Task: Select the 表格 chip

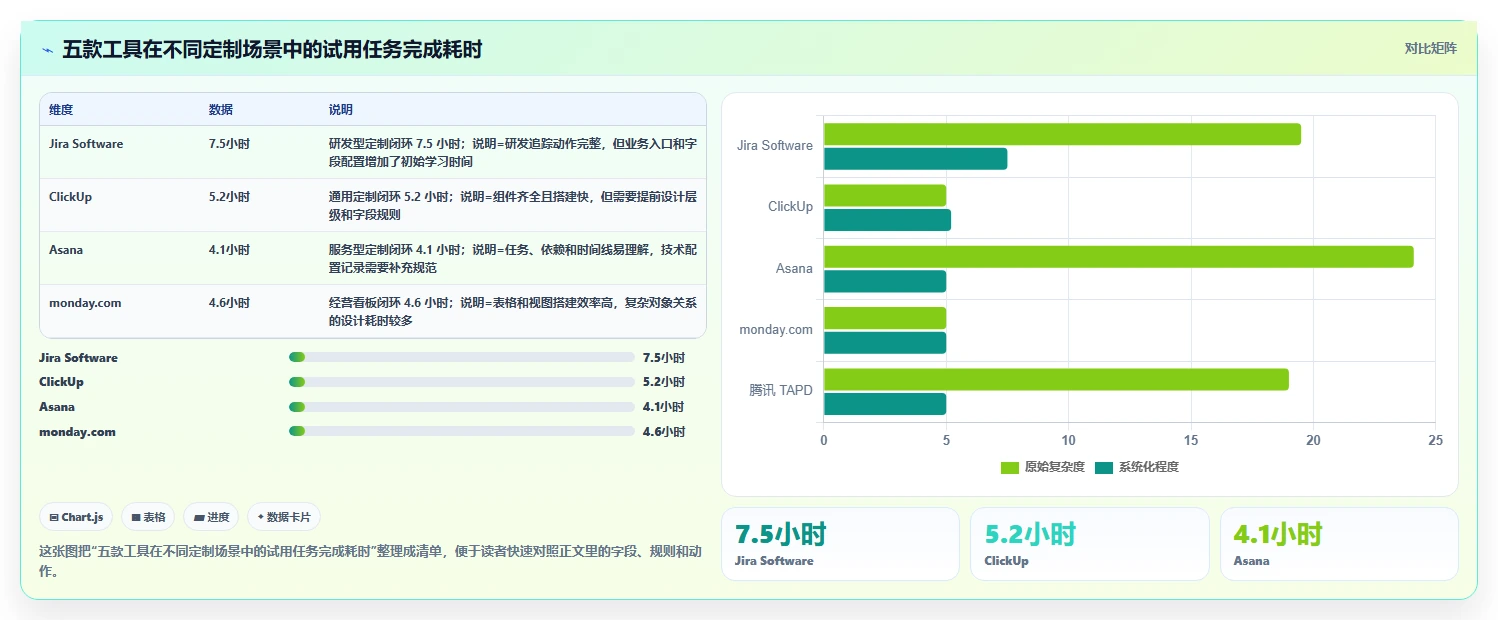Action: (148, 517)
